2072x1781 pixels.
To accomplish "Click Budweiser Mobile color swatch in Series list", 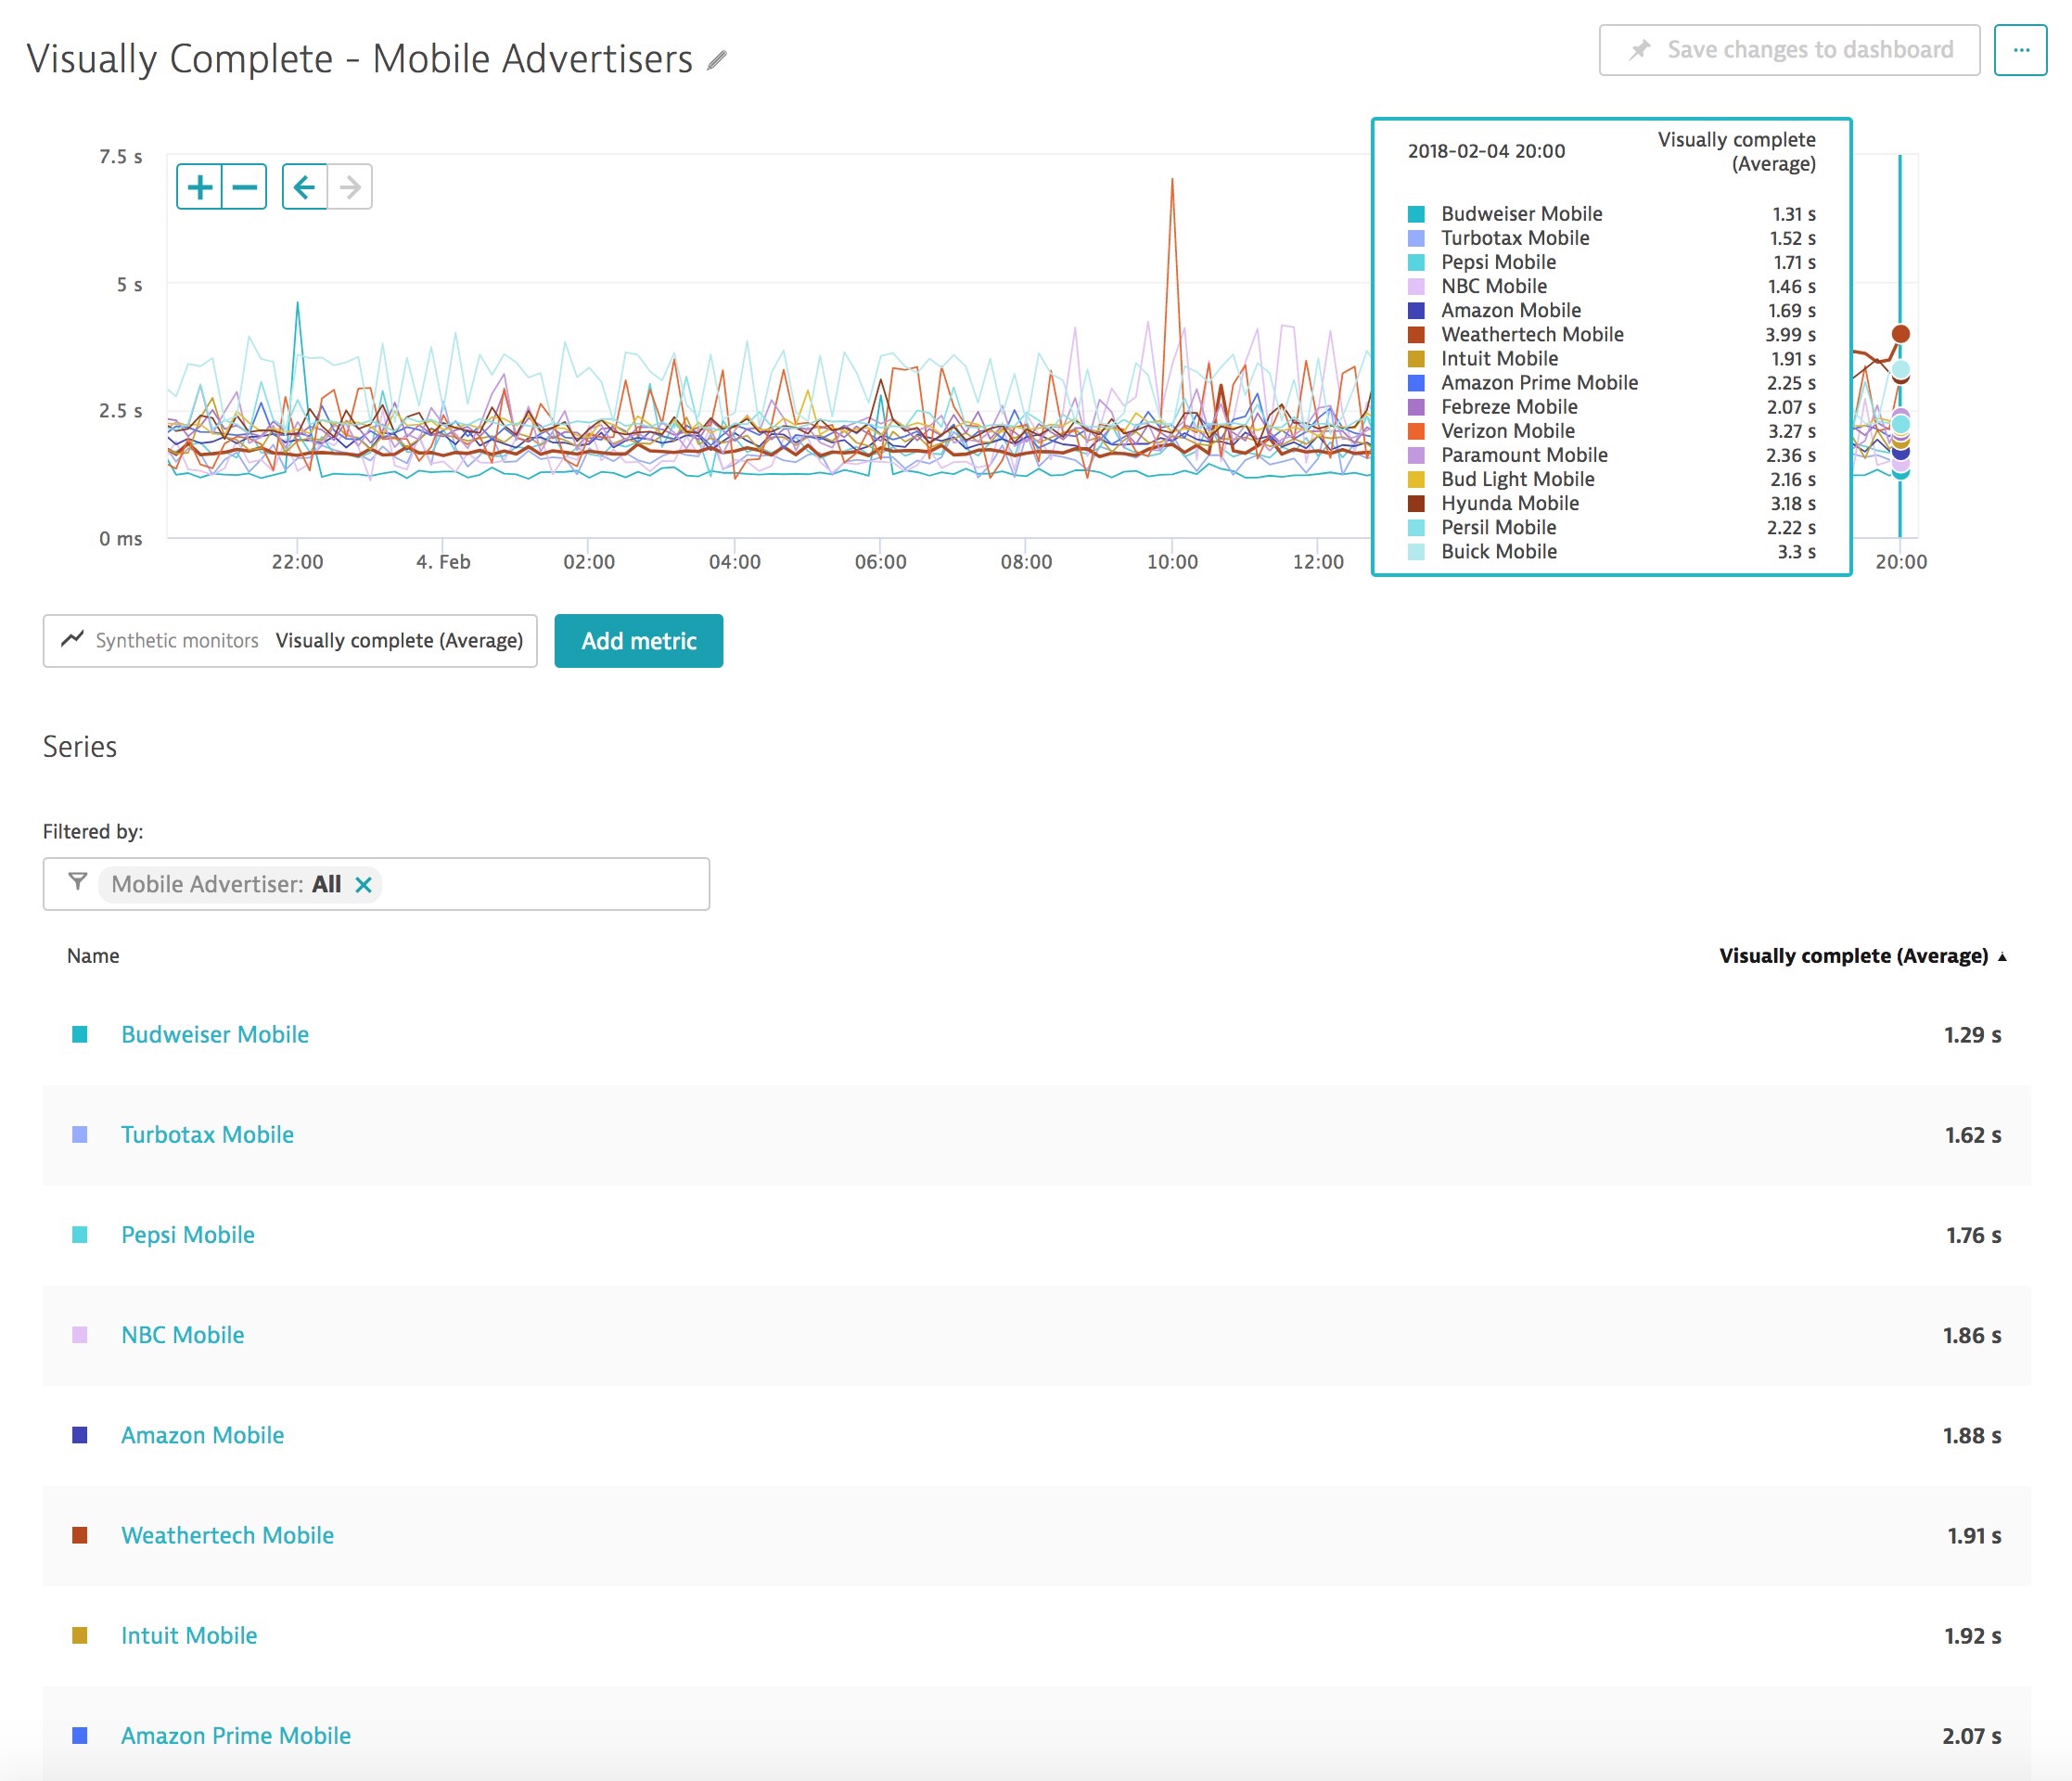I will pyautogui.click(x=80, y=1034).
